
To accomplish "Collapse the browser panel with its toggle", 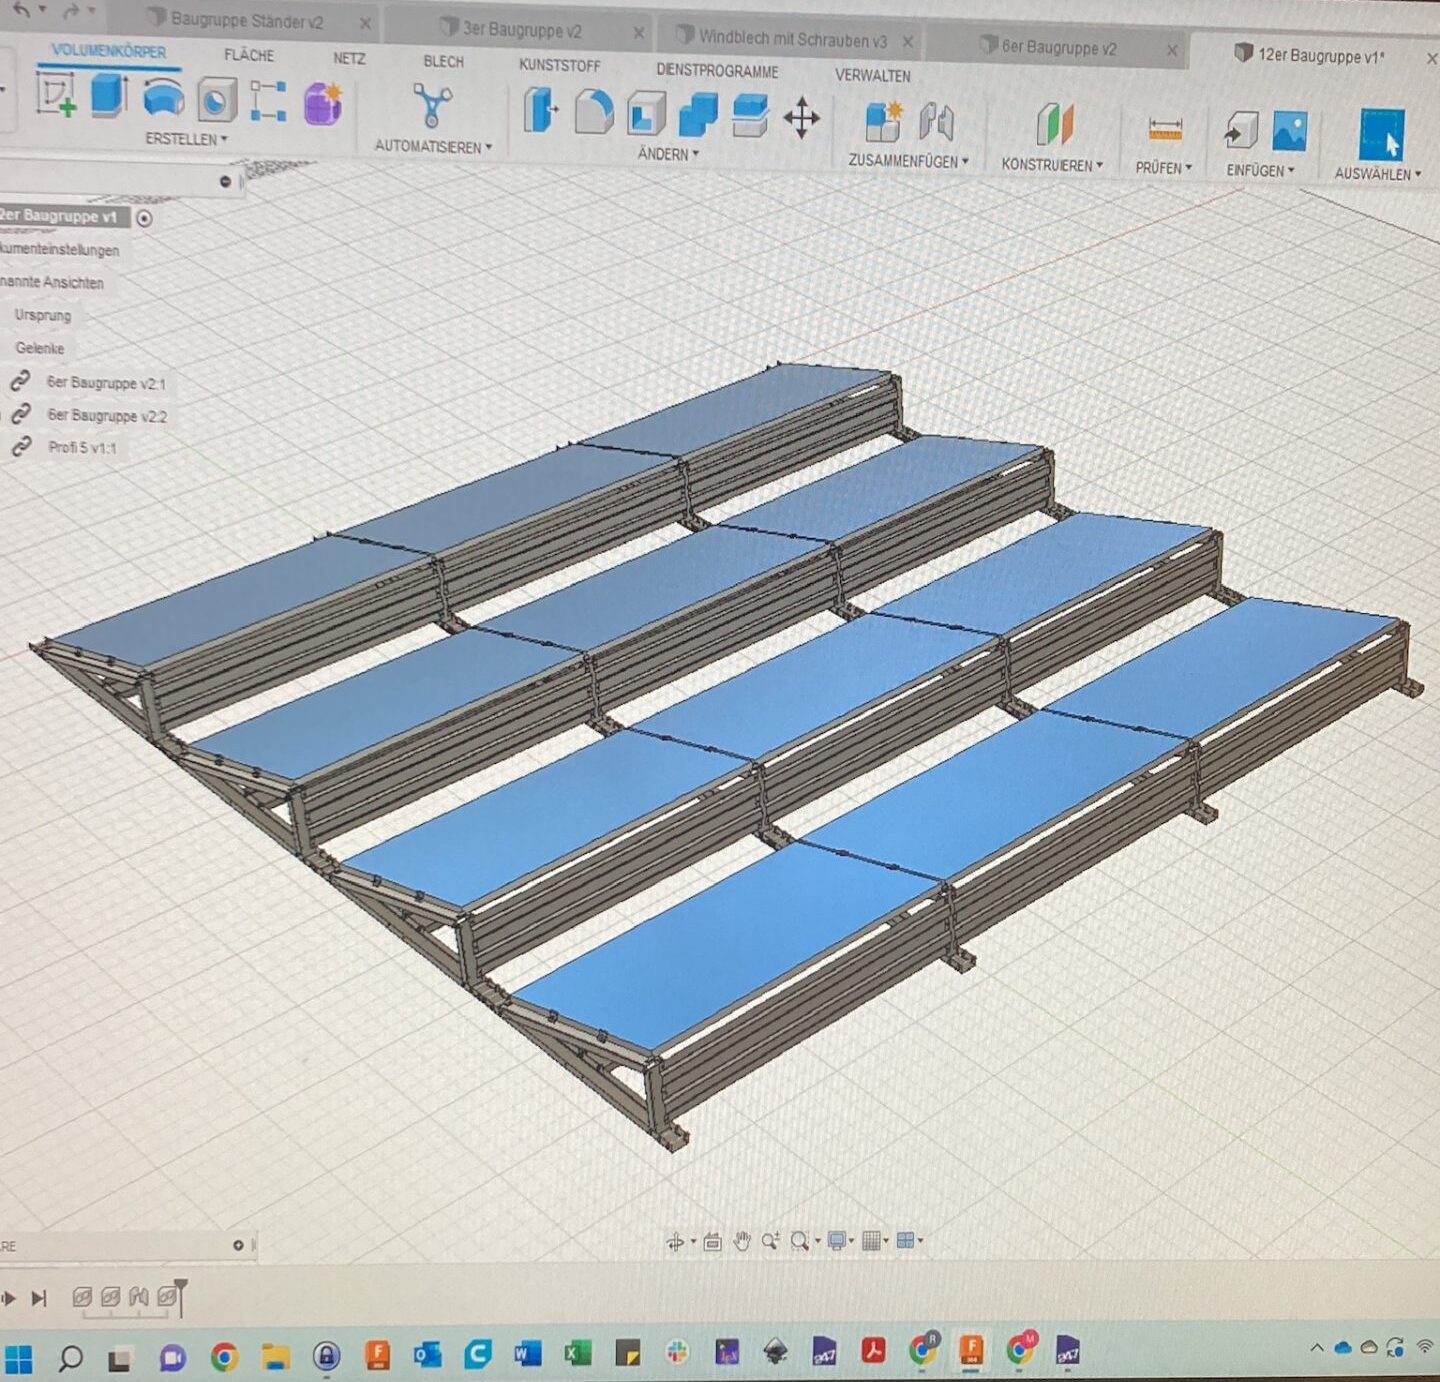I will 225,181.
